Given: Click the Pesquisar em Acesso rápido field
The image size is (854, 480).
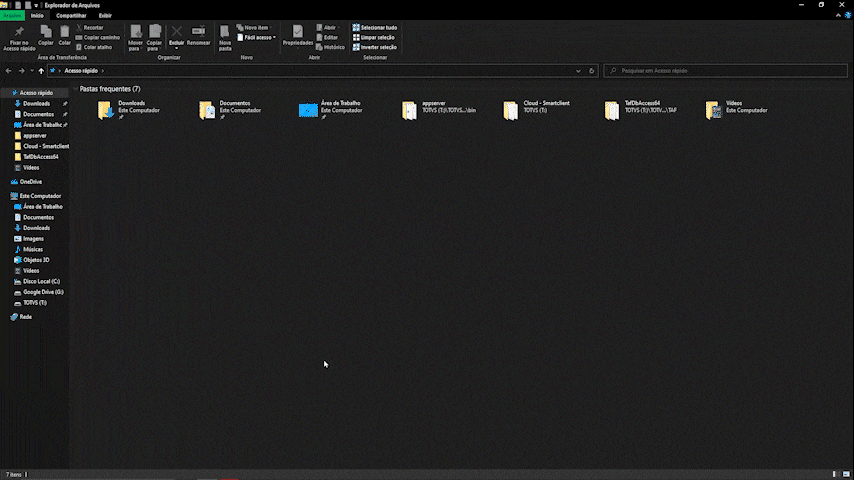Looking at the screenshot, I should [725, 71].
